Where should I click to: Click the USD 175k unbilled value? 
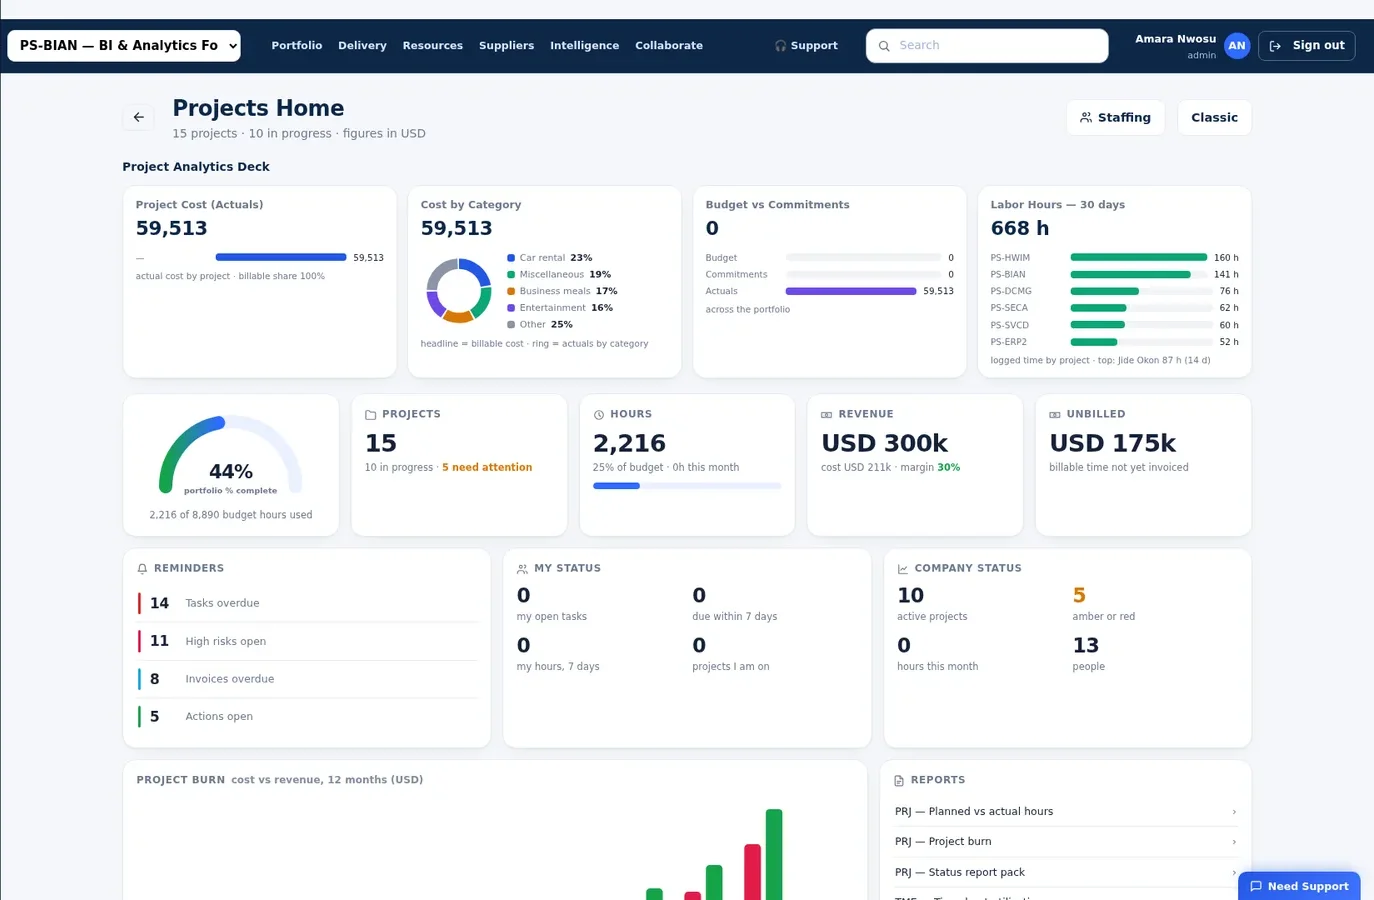[x=1112, y=443]
